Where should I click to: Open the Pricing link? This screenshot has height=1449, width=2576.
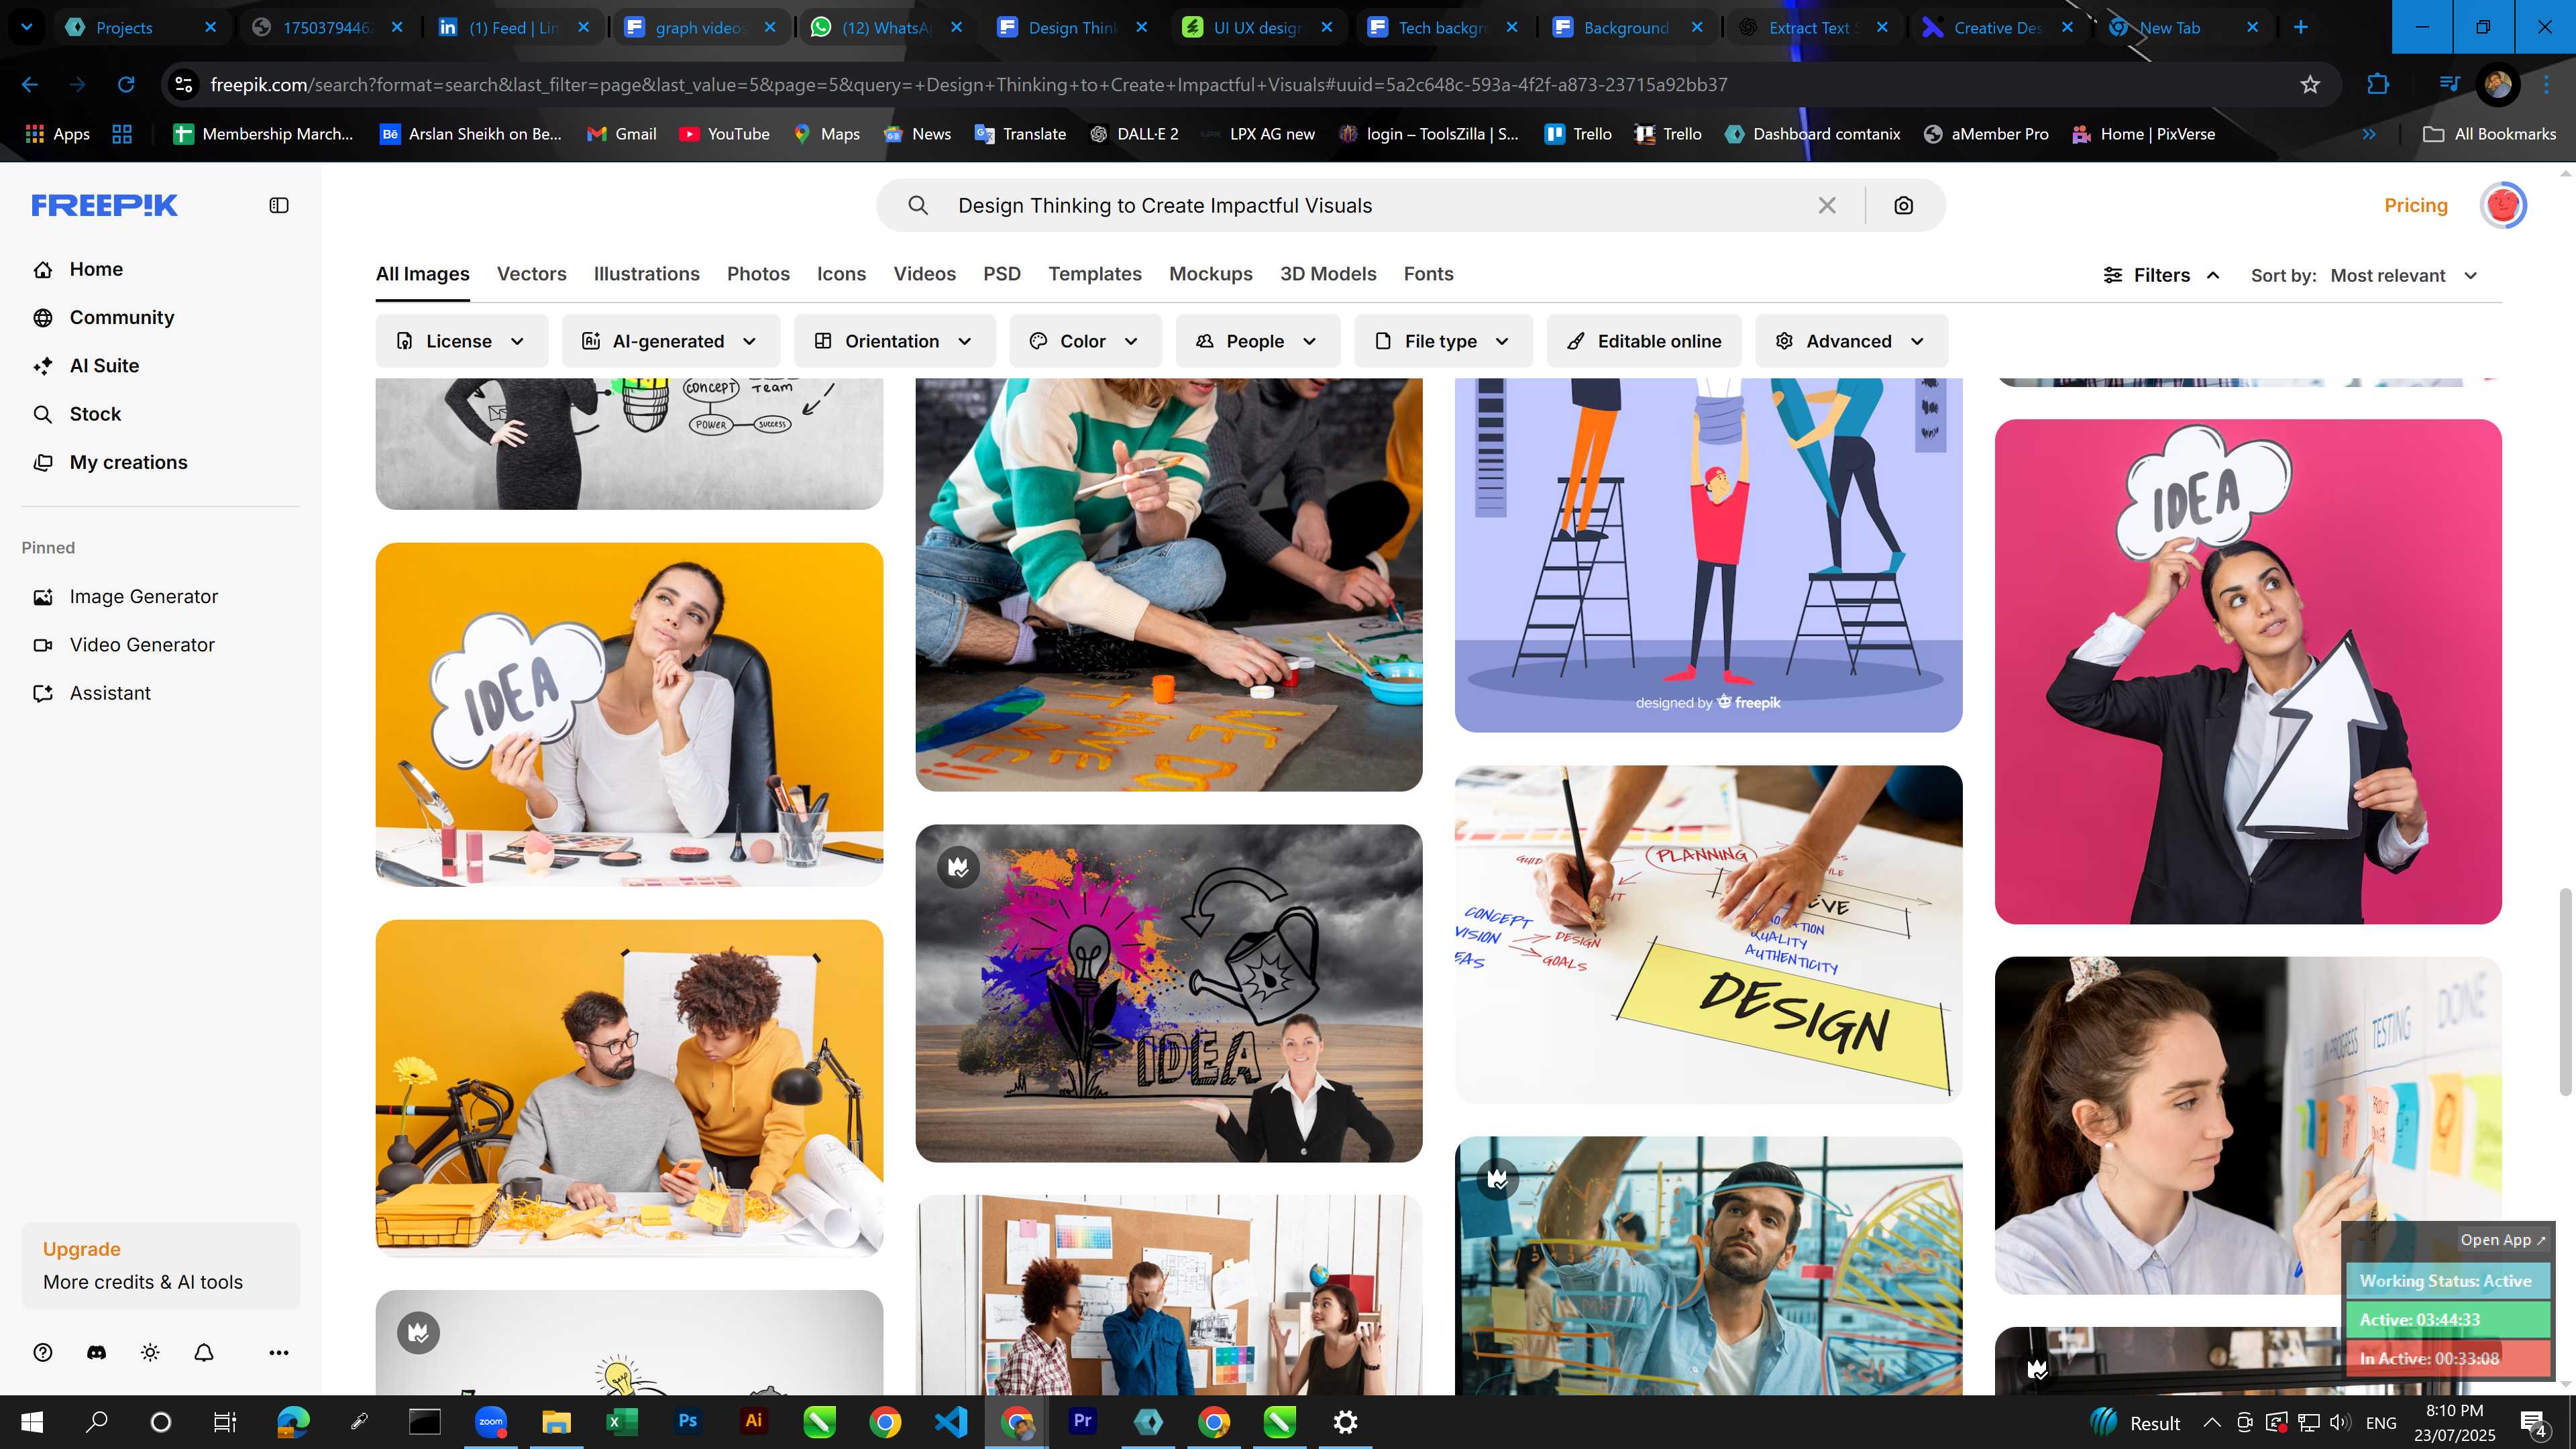point(2415,205)
